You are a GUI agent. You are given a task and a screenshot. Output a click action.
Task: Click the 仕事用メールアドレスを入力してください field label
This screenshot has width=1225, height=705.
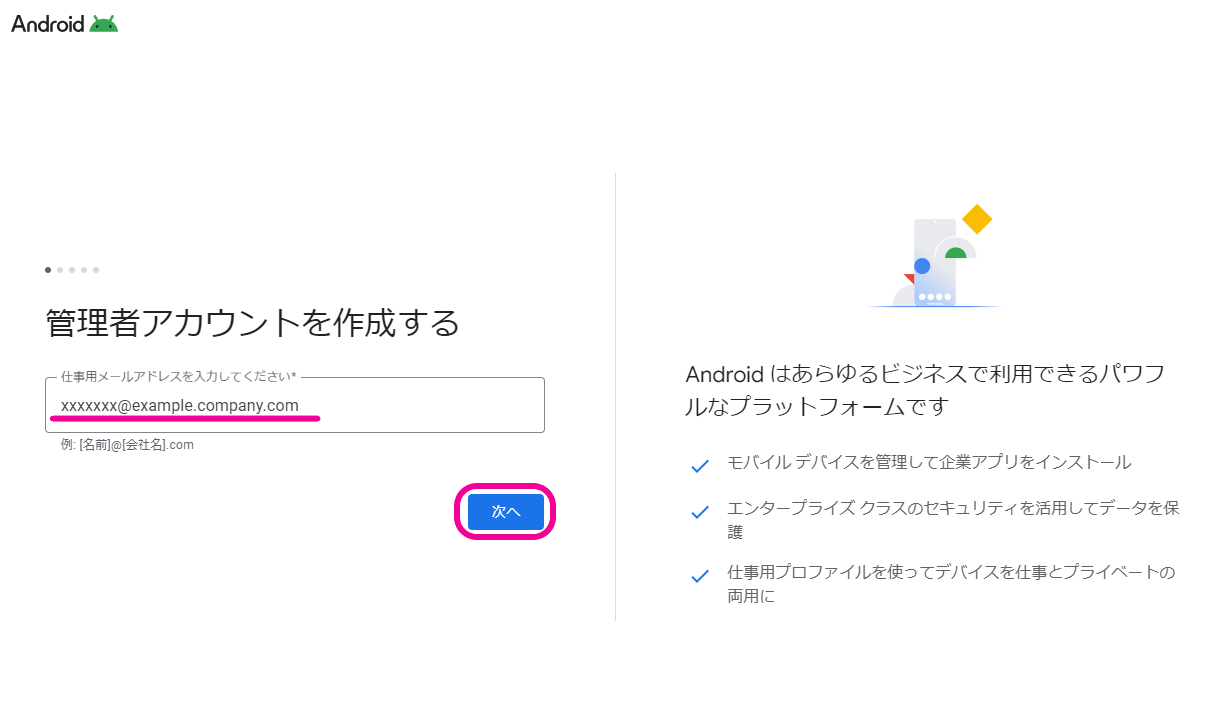point(178,377)
